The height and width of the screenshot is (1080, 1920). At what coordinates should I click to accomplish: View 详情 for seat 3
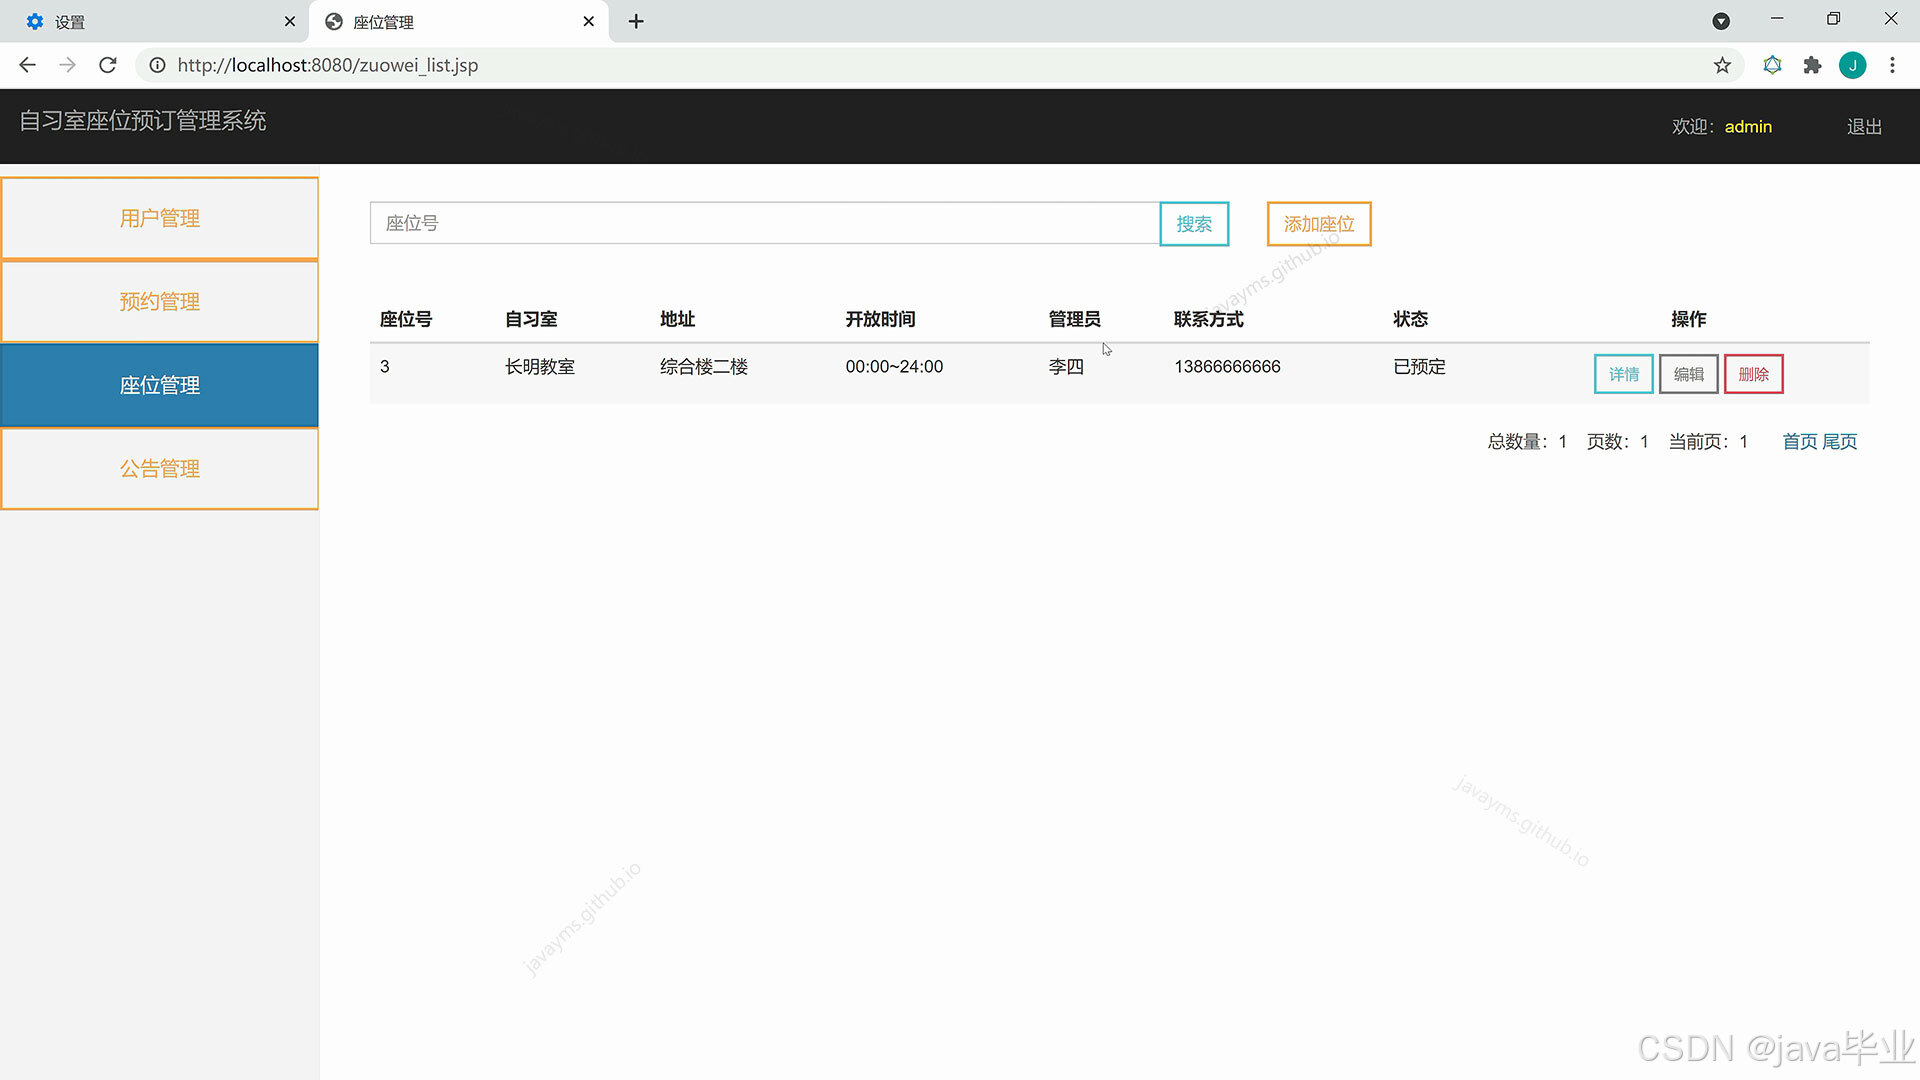pyautogui.click(x=1624, y=374)
